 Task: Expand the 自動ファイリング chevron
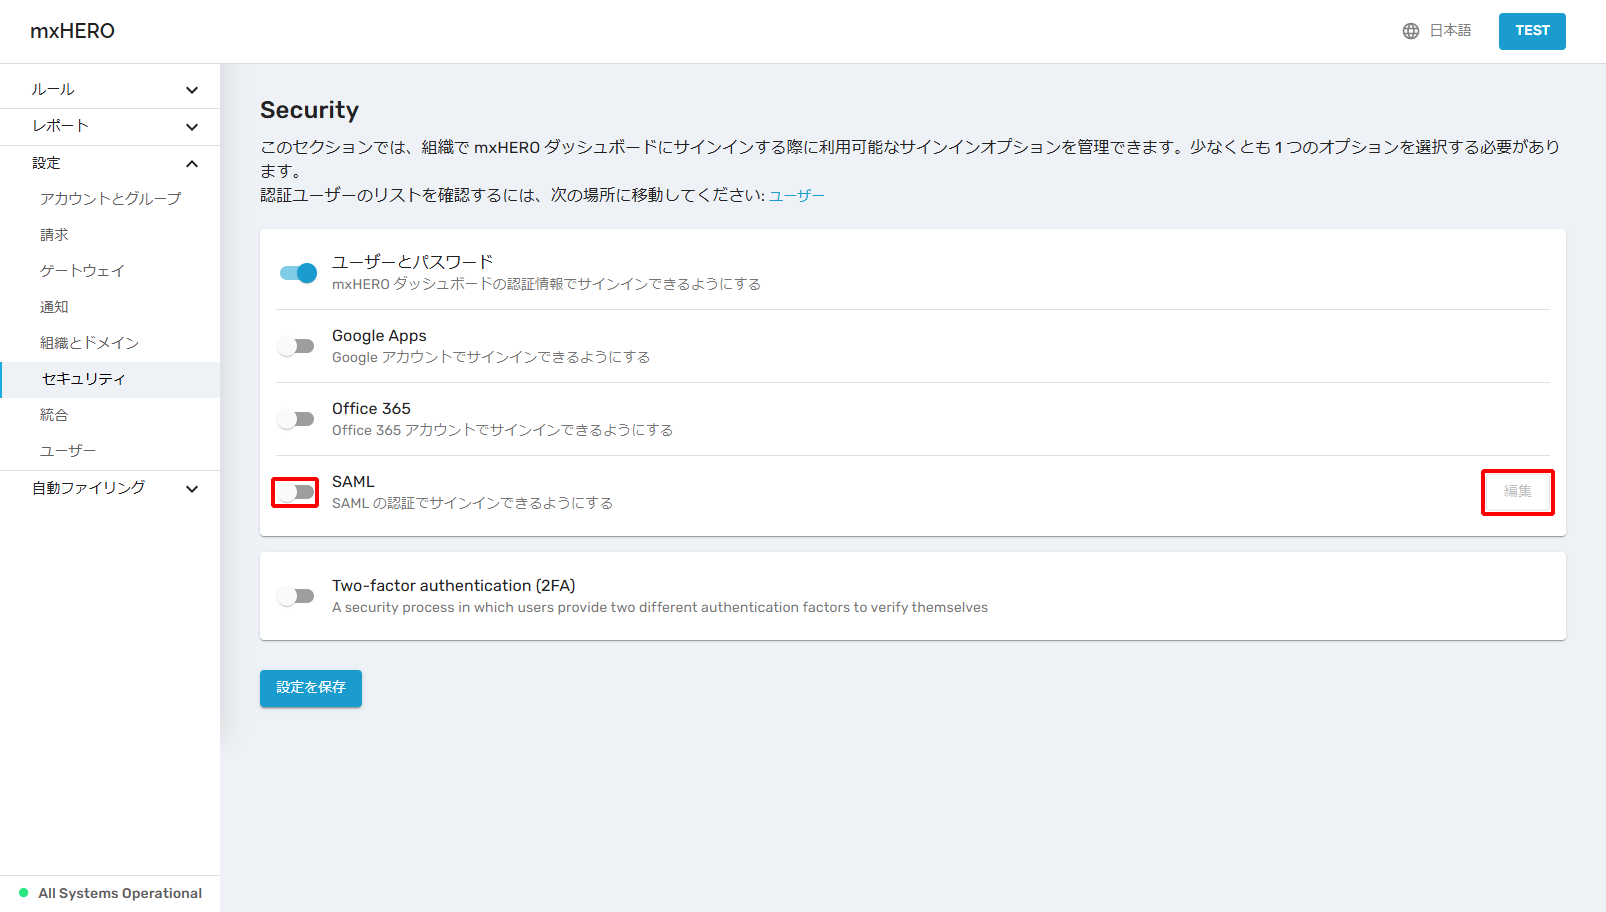tap(192, 489)
